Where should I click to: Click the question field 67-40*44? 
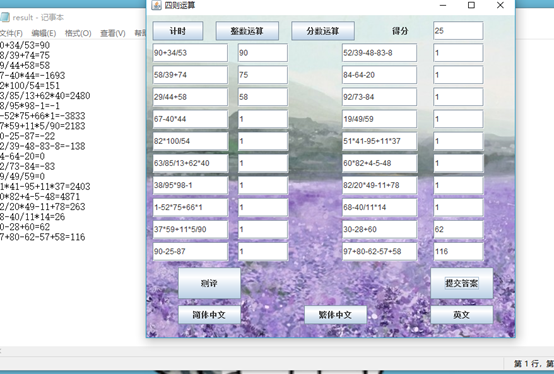tap(190, 119)
